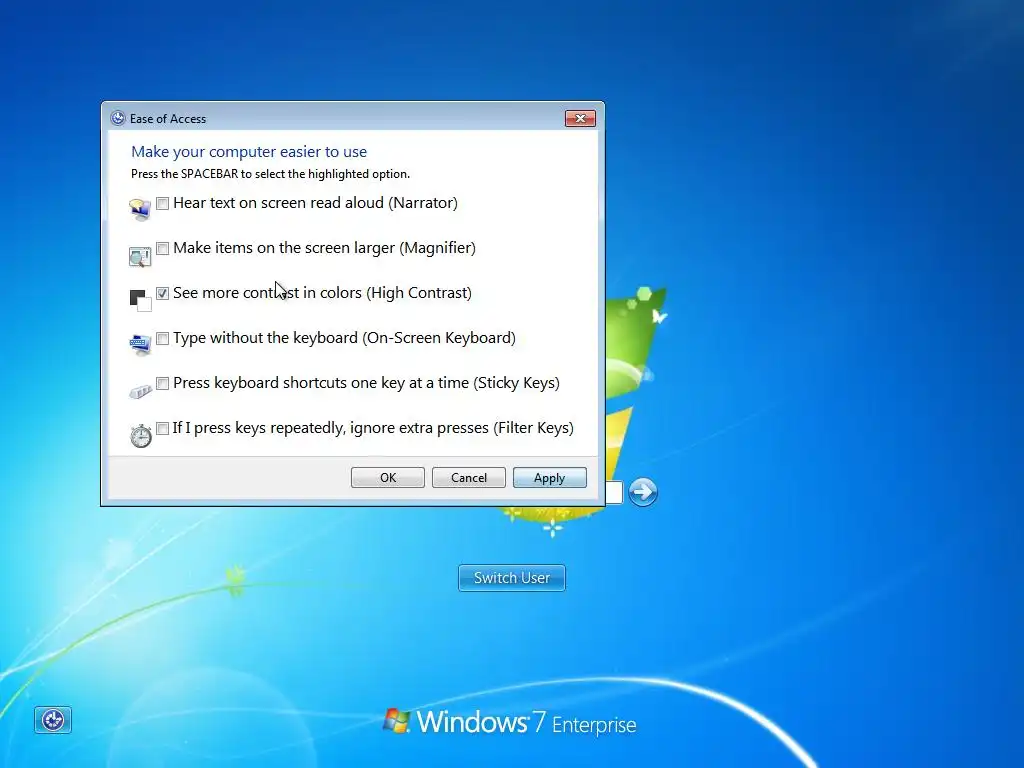1024x768 pixels.
Task: Click 'Make items on the screen larger (Magnifier)' label
Action: point(325,248)
